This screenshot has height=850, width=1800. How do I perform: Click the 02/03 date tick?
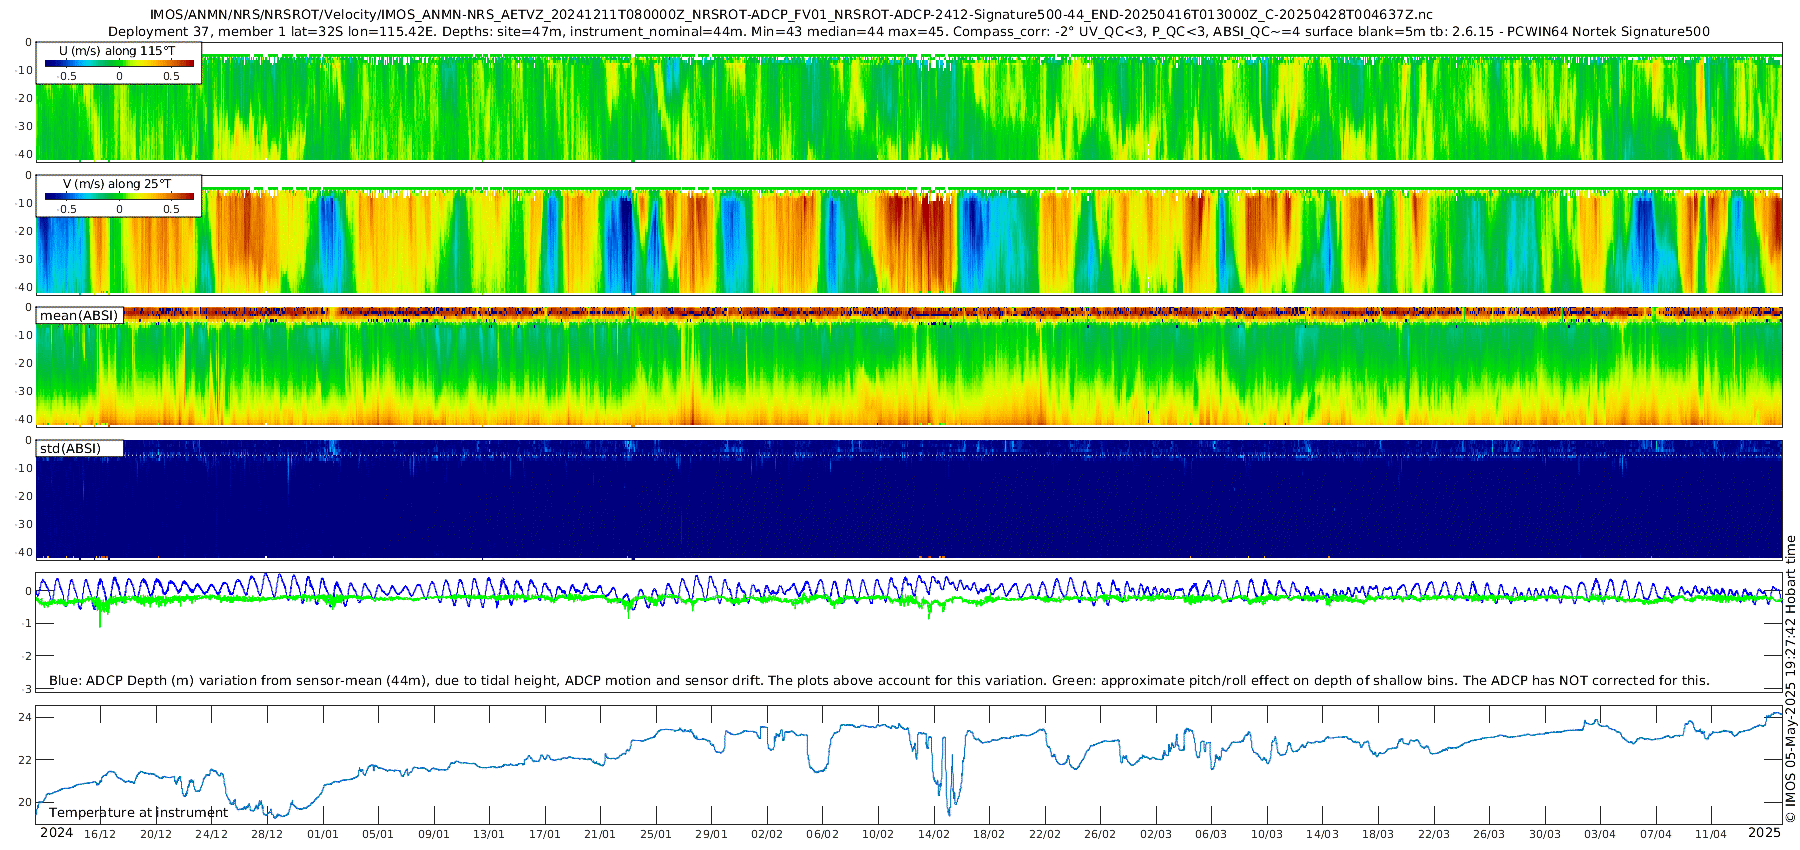pos(1155,834)
